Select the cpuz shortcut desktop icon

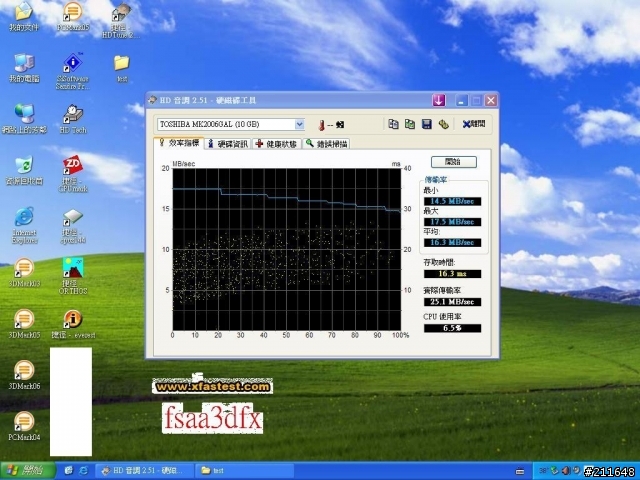(73, 227)
